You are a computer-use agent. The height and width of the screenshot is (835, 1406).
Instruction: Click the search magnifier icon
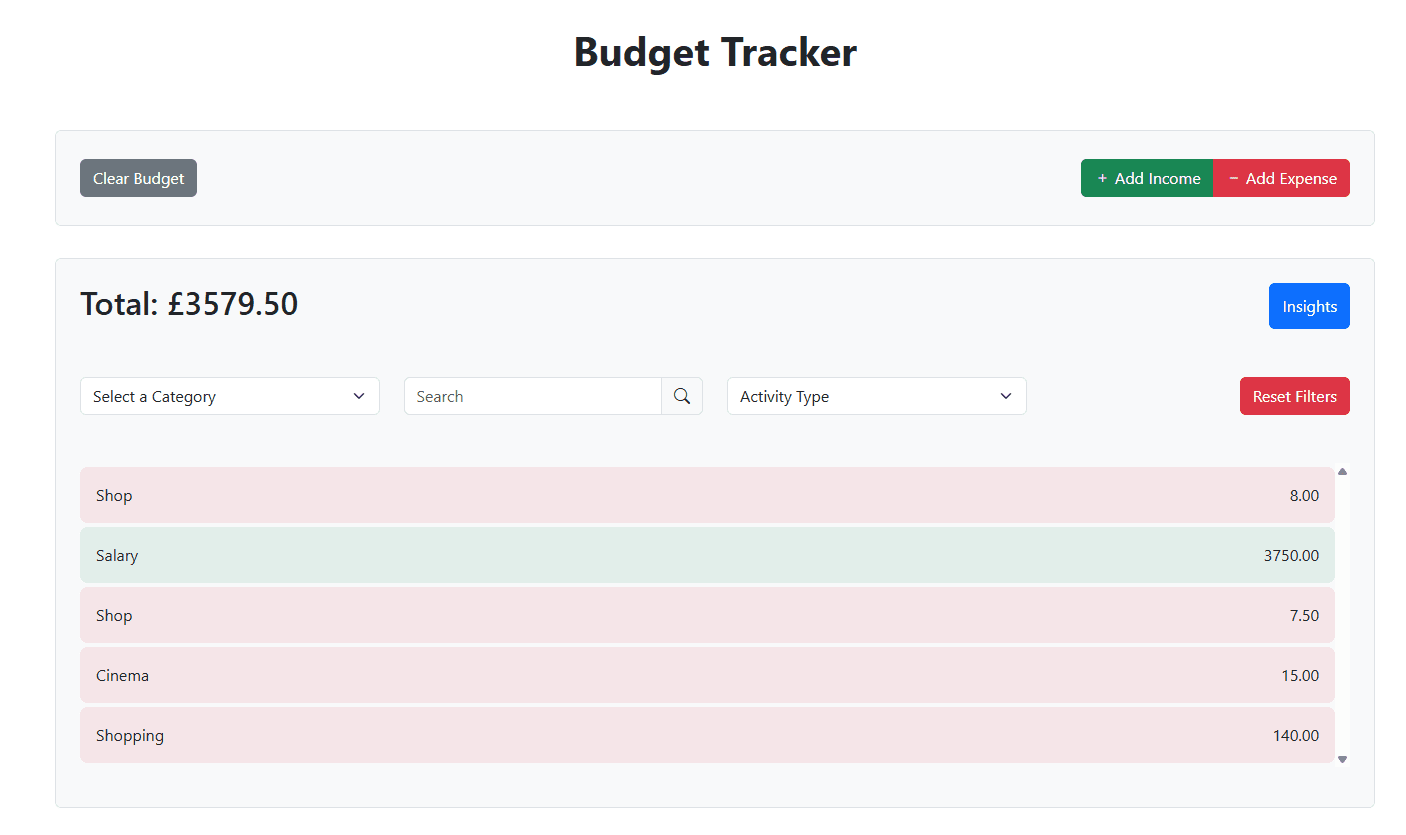(x=682, y=396)
